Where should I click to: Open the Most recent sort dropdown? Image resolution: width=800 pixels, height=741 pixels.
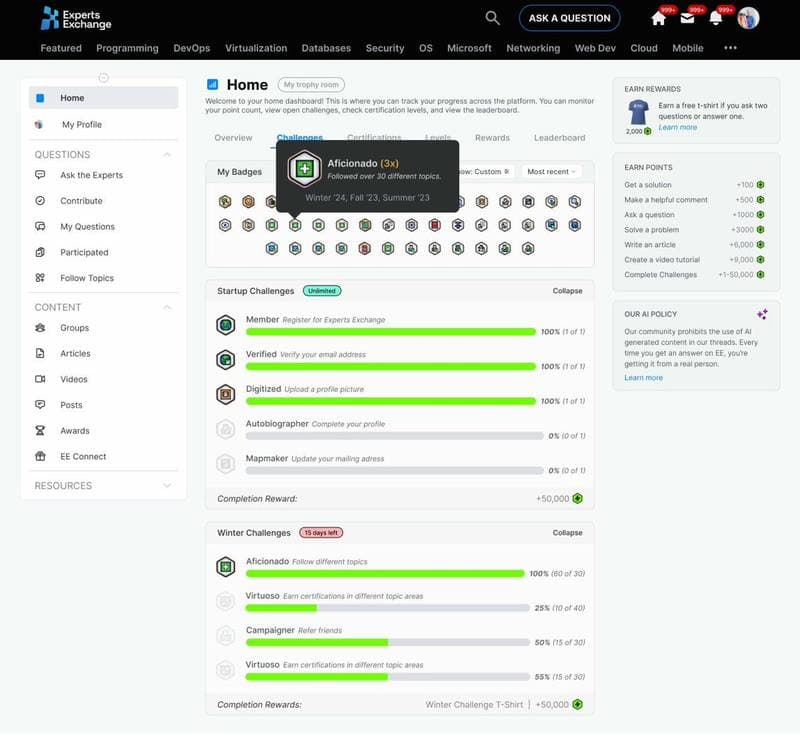coord(552,172)
